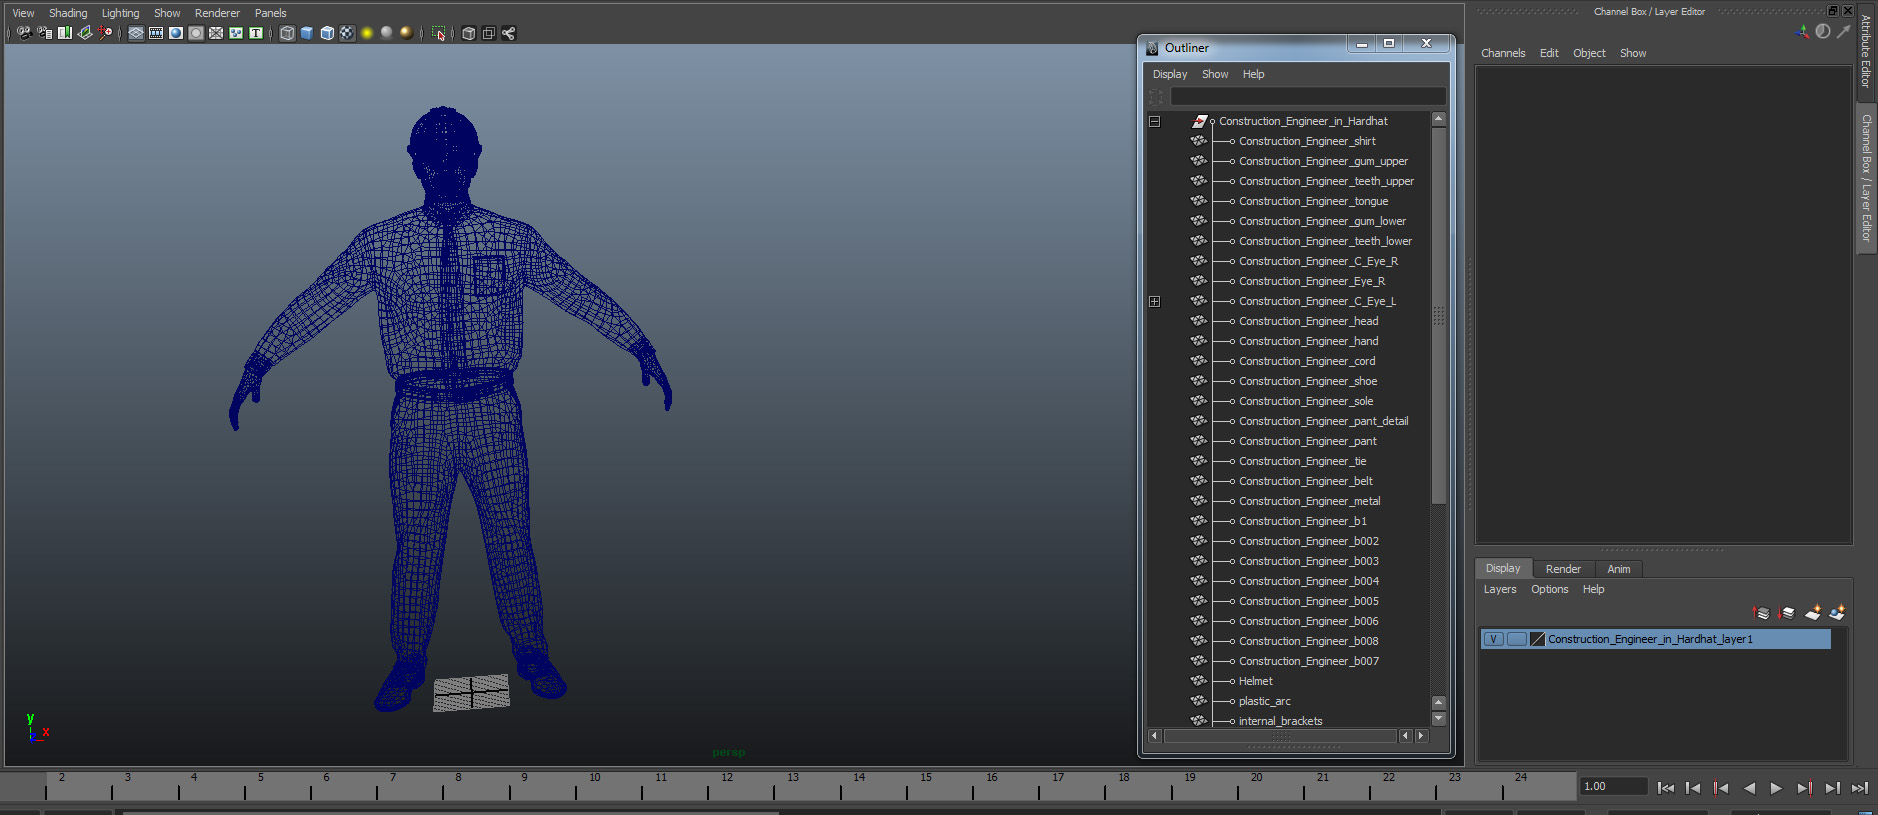The image size is (1878, 815).
Task: Click go to end of playback
Action: pos(1860,788)
